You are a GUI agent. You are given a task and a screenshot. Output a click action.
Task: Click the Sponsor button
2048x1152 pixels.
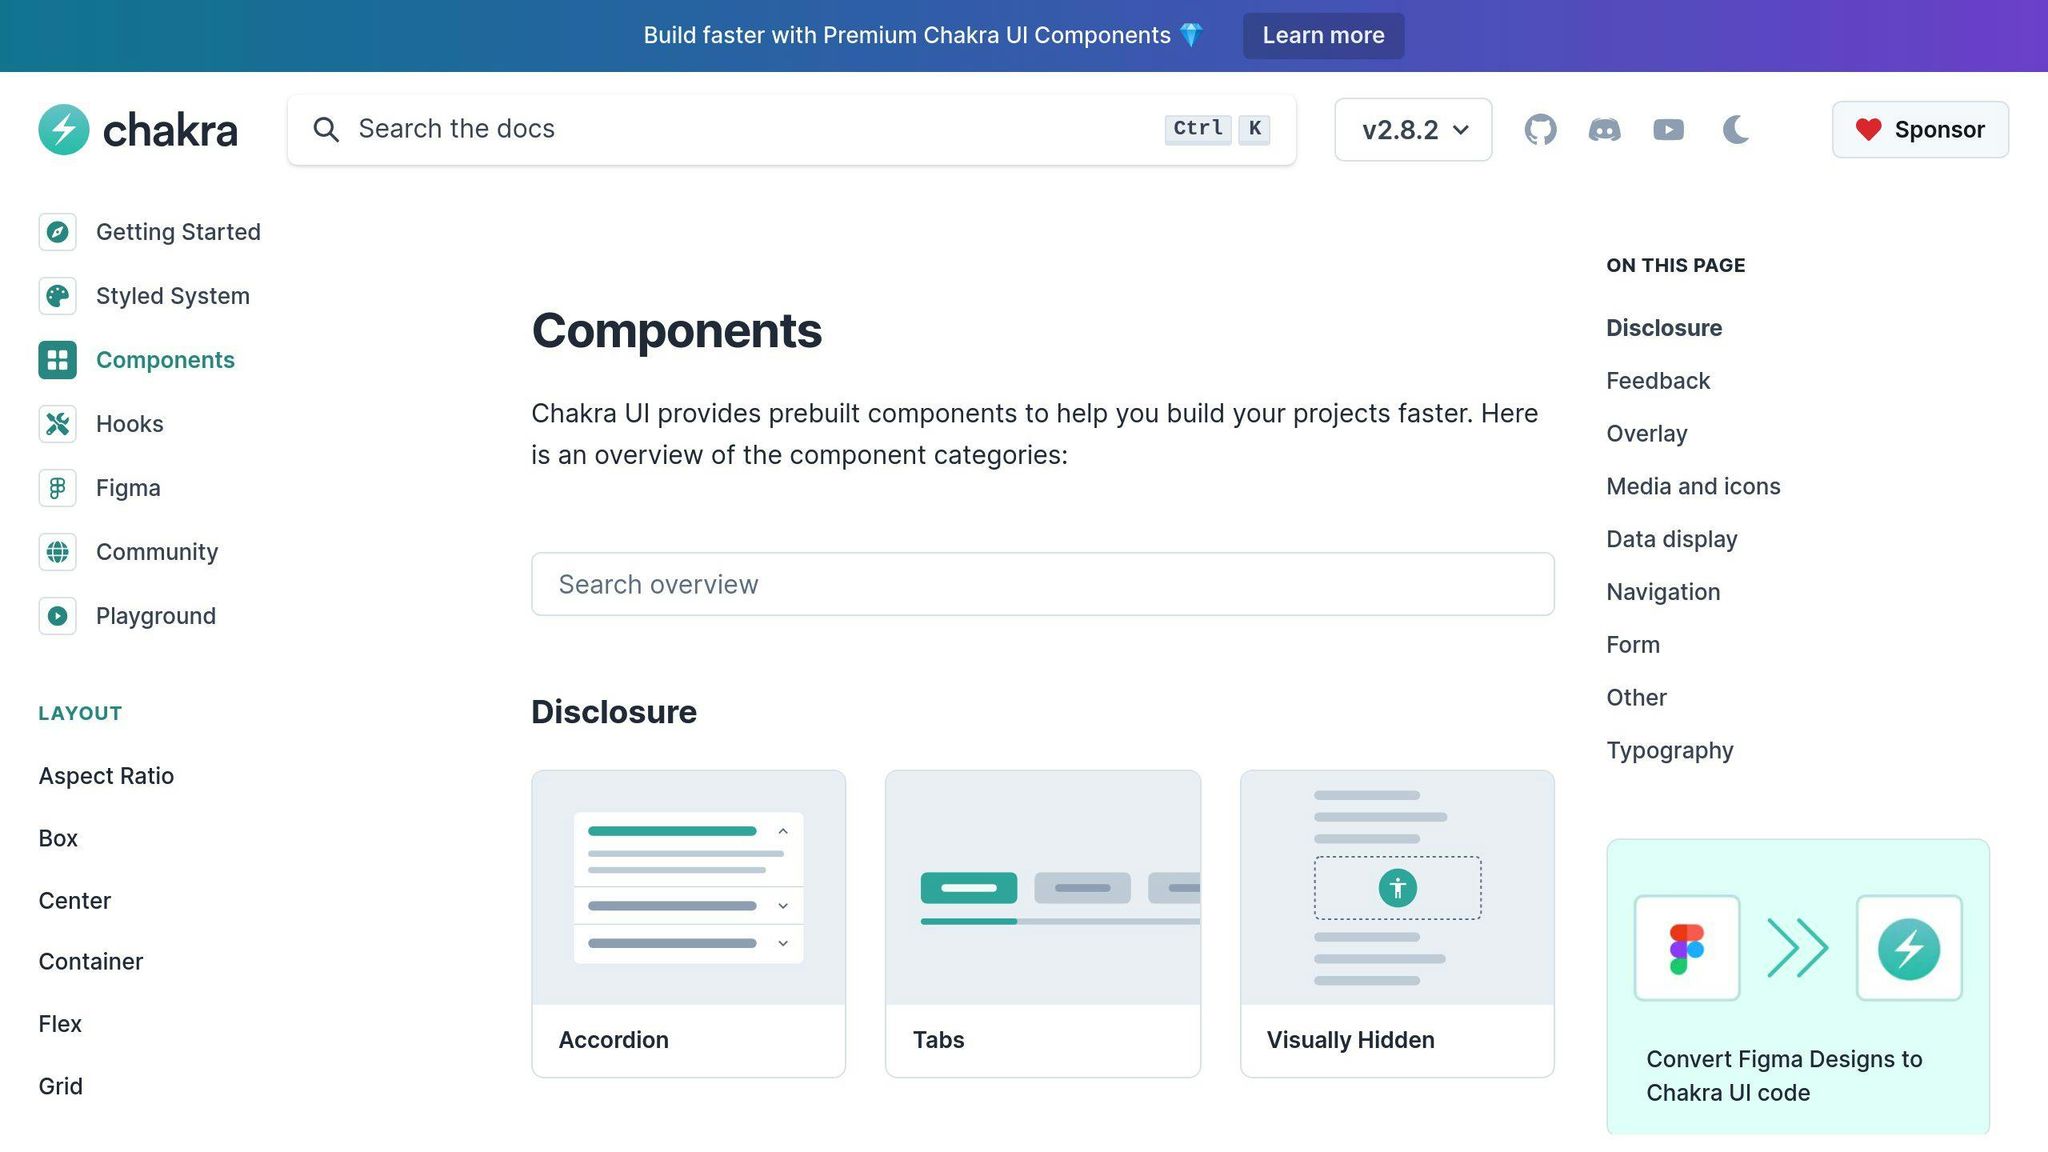[1920, 130]
